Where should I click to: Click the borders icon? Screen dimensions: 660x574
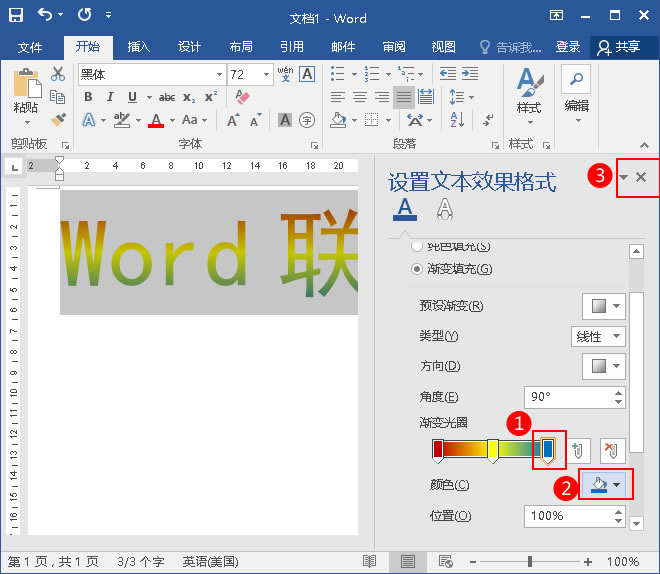[371, 120]
